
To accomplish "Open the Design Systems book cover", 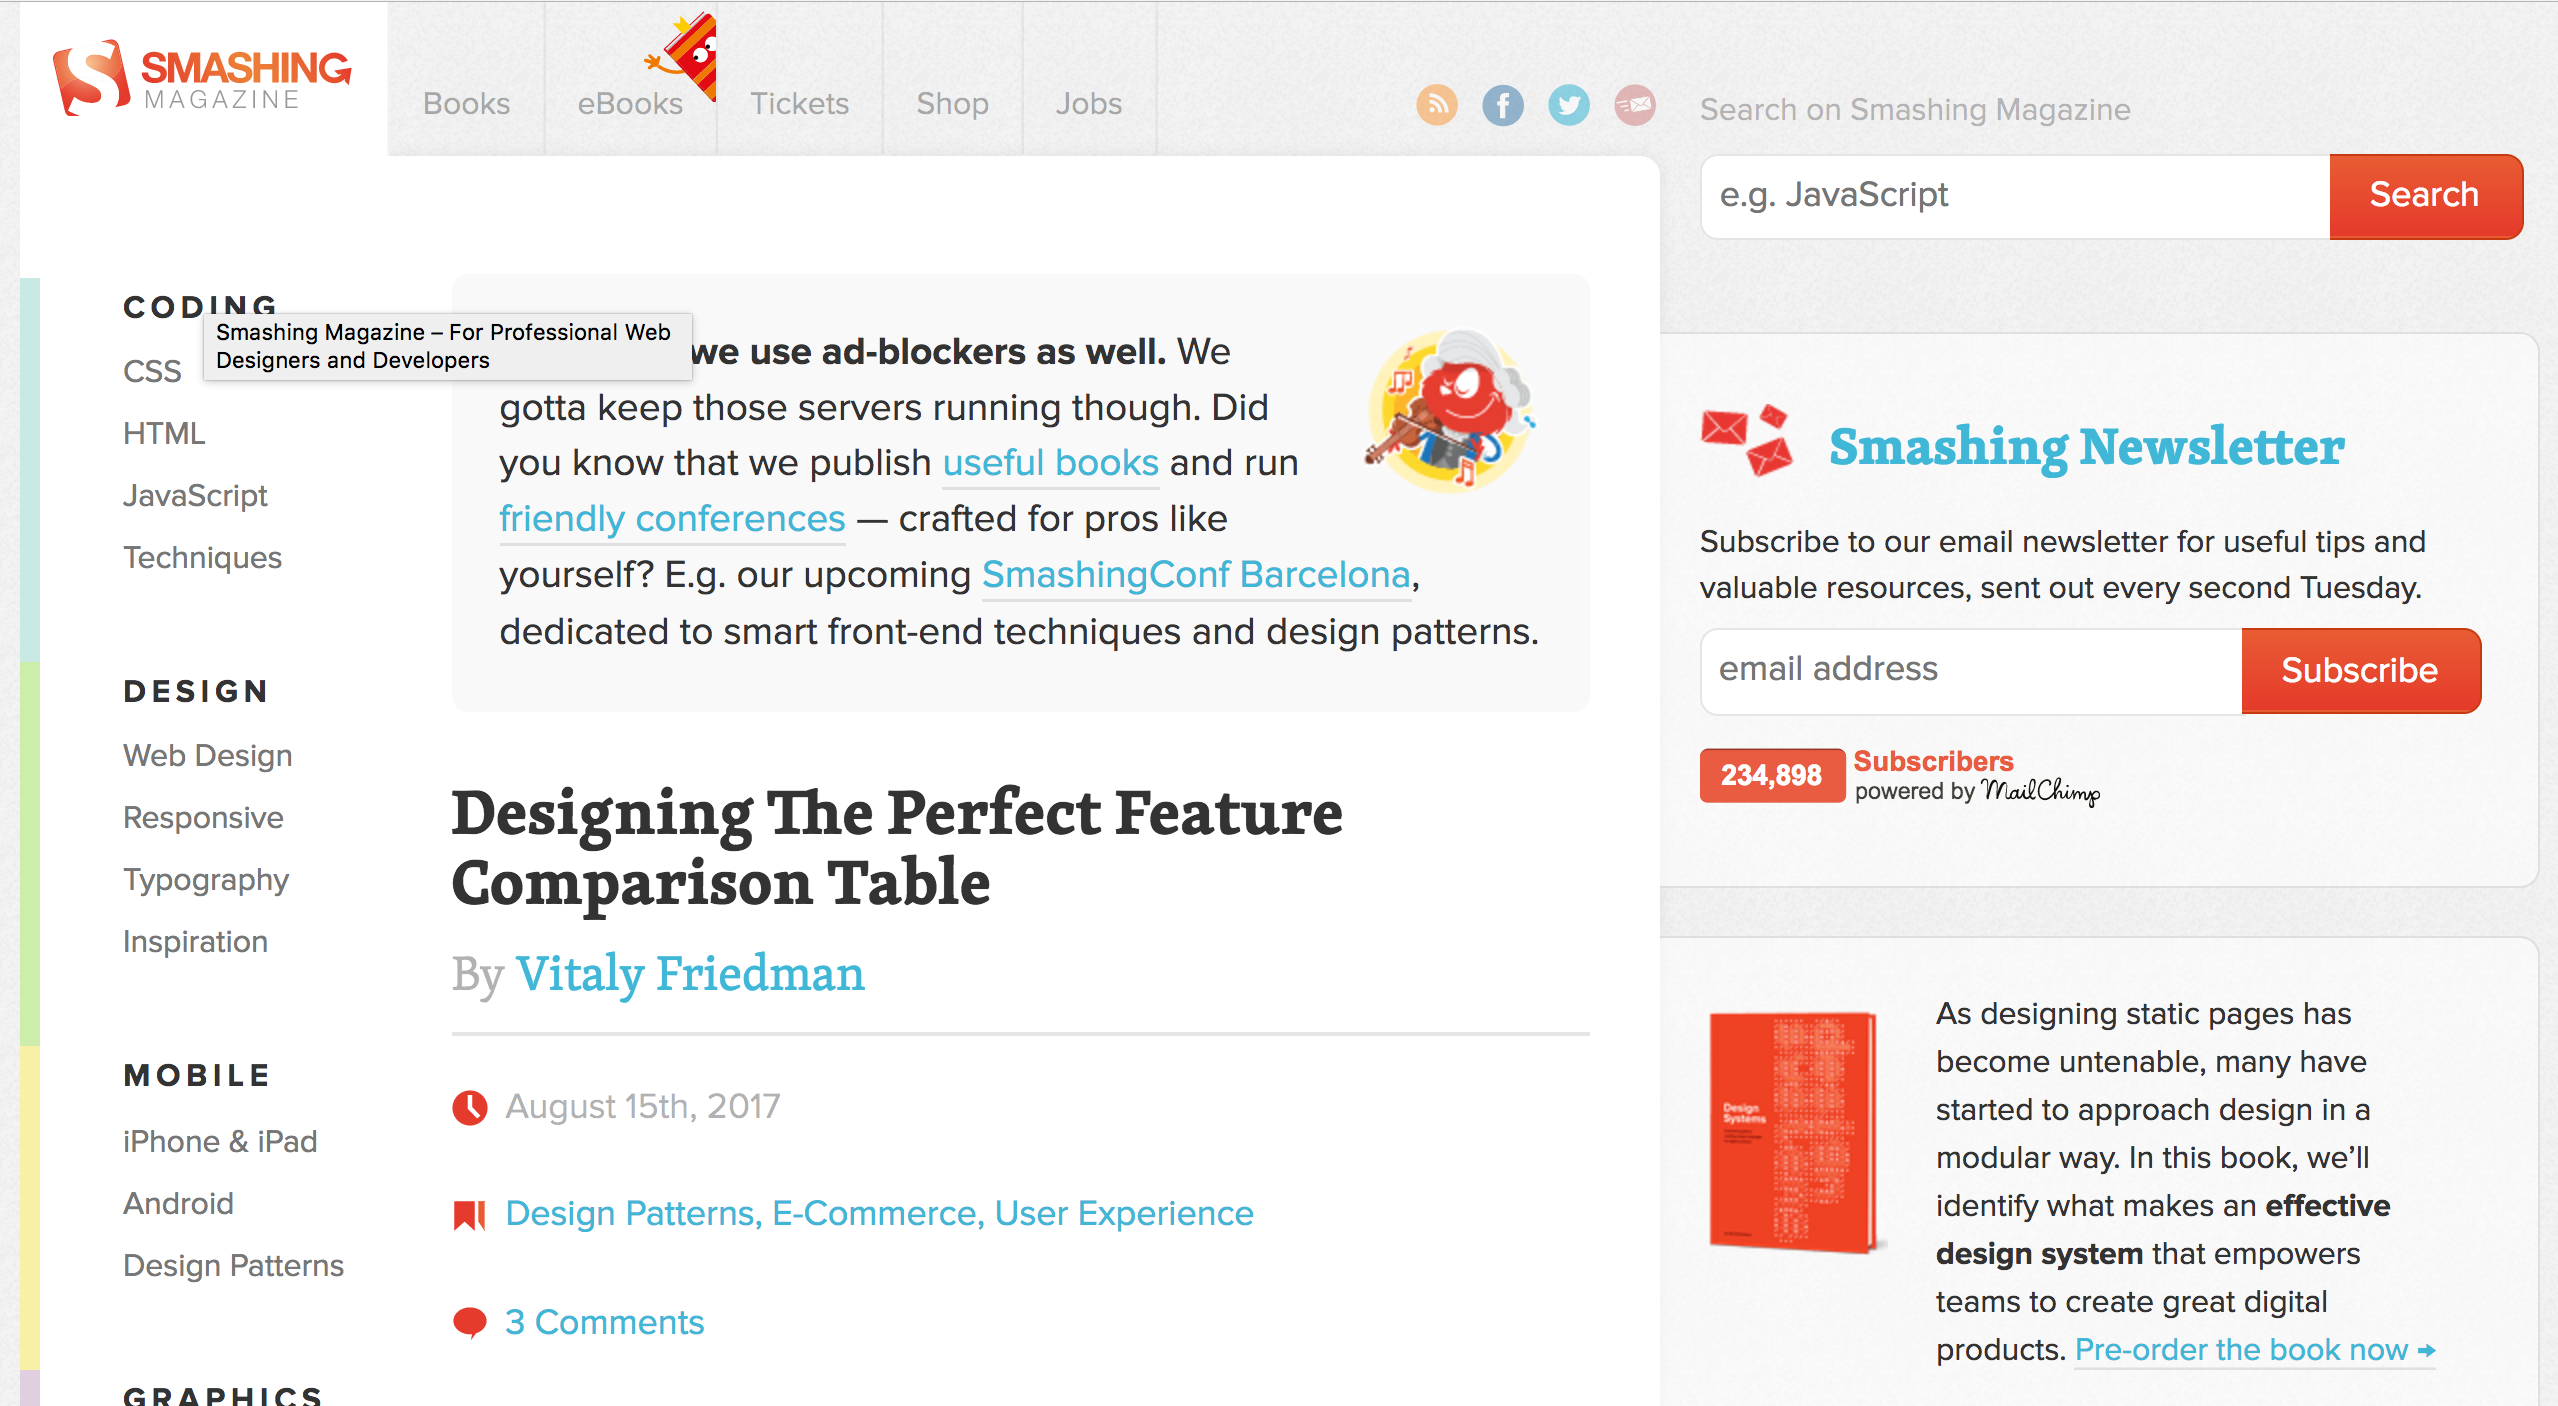I will click(x=1794, y=1132).
